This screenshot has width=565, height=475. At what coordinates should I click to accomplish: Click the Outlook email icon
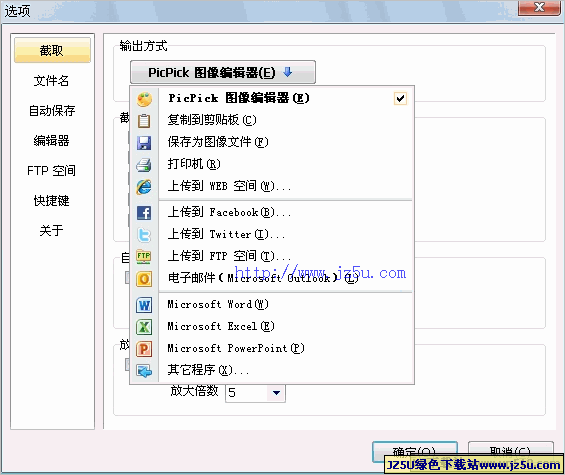point(144,279)
